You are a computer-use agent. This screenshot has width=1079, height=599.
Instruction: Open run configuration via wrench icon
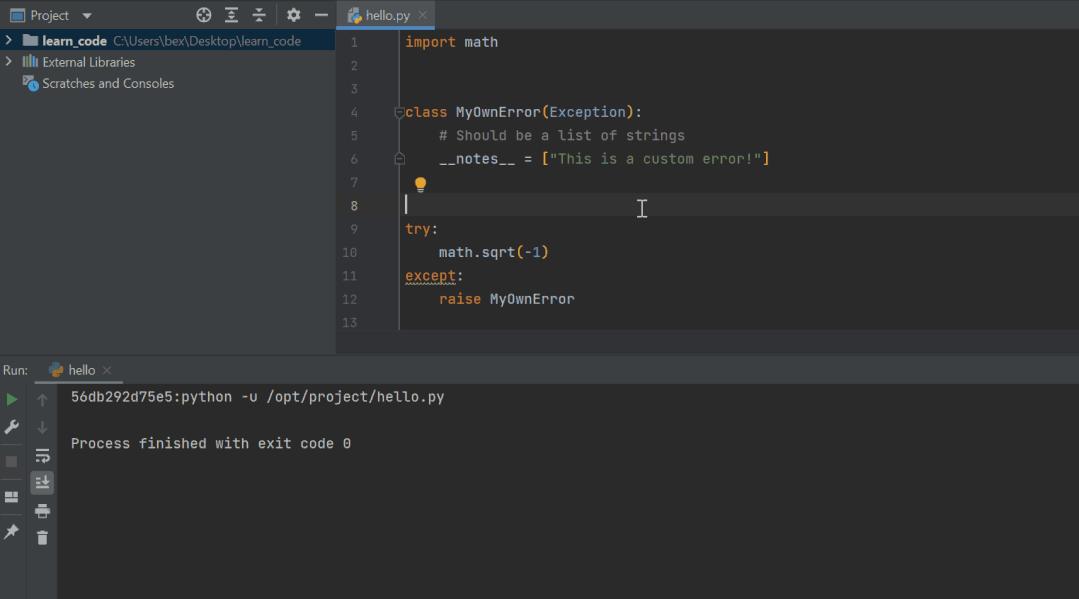point(11,427)
